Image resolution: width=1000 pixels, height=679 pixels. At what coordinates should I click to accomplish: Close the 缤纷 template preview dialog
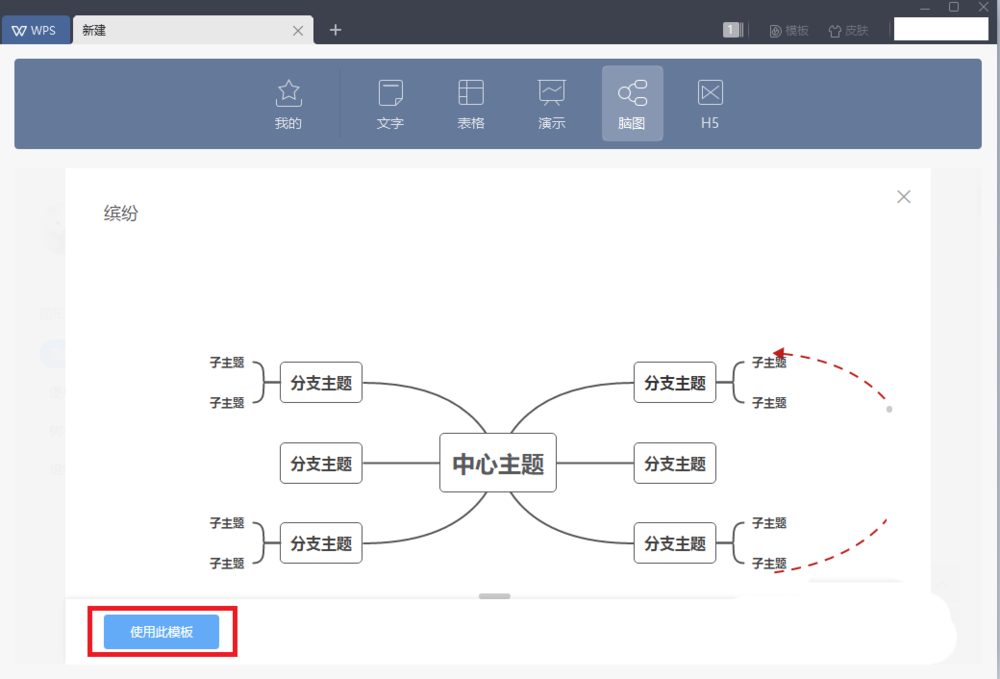pyautogui.click(x=904, y=197)
